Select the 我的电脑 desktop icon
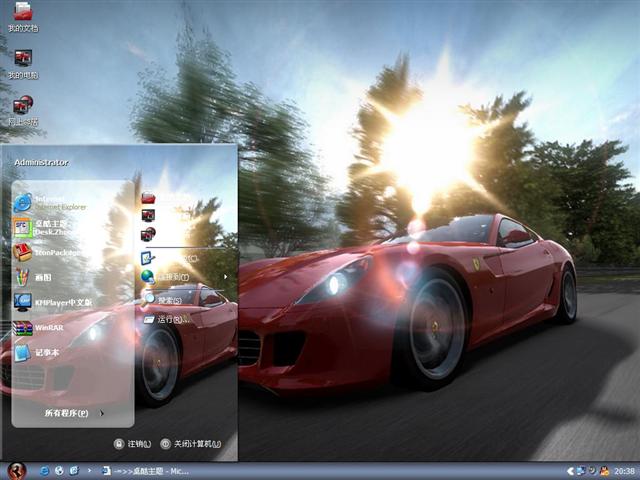 pos(23,64)
